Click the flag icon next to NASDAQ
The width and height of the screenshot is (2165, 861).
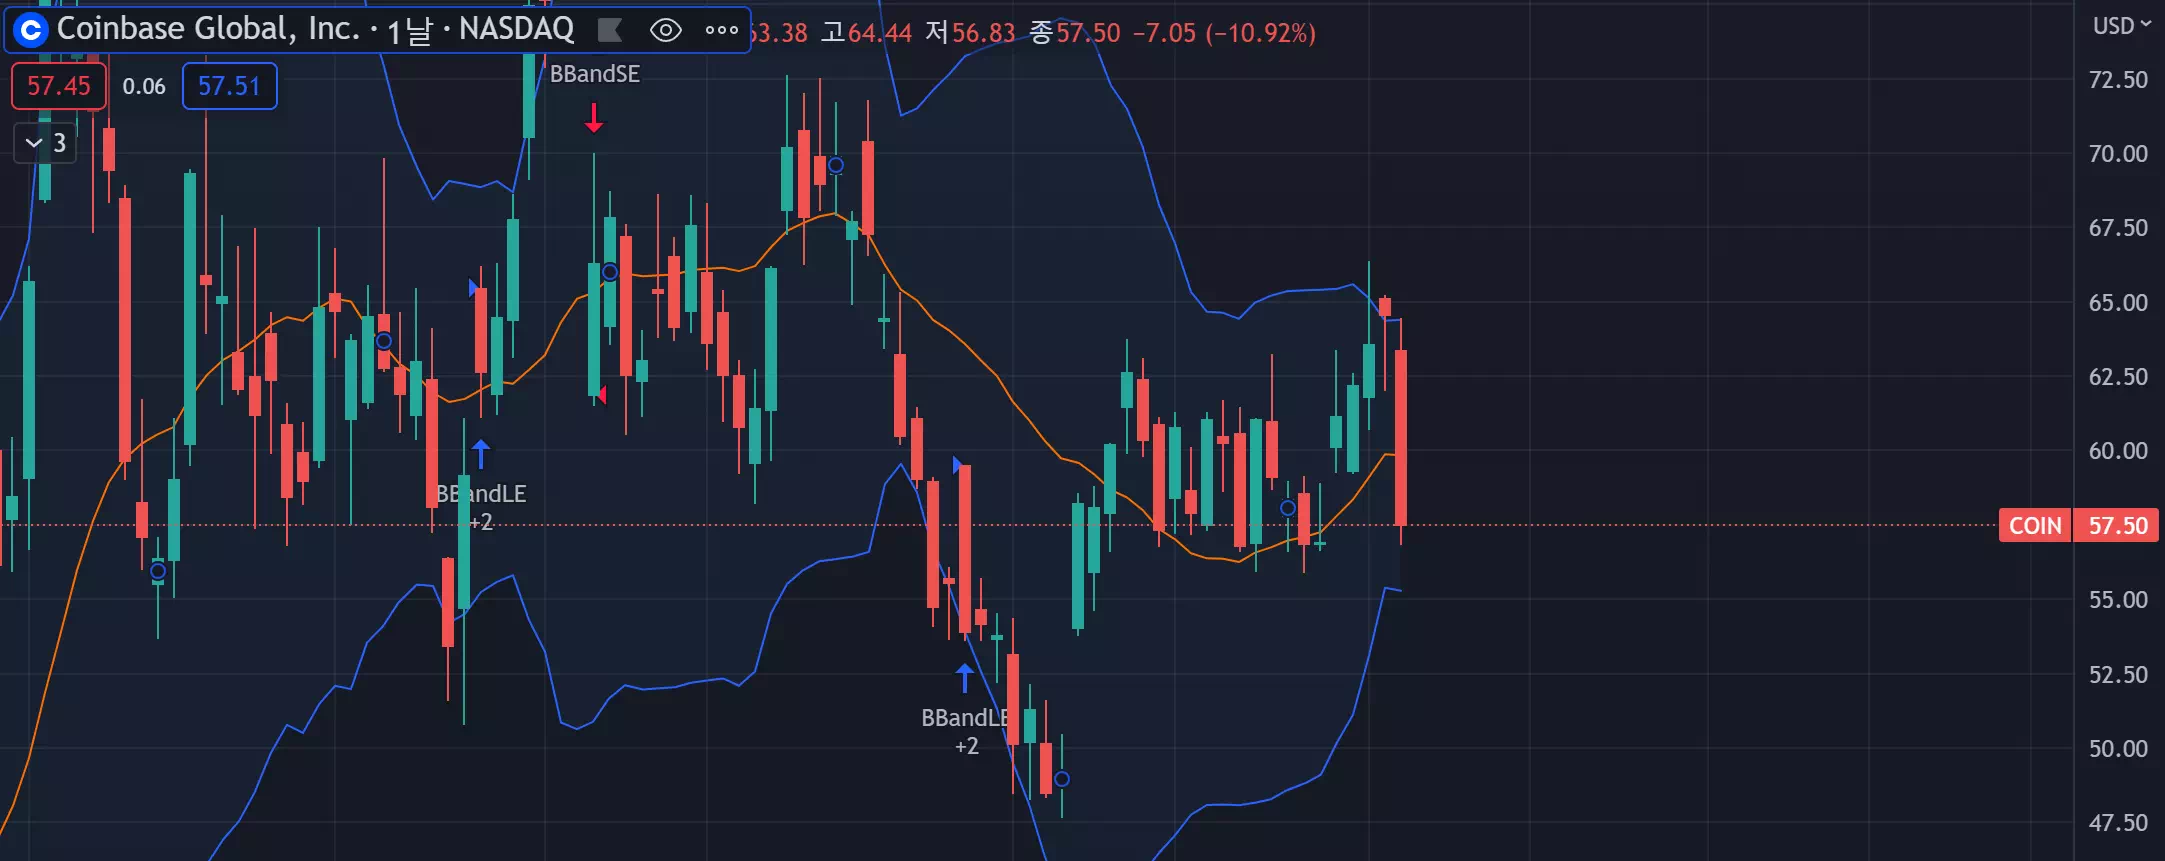point(609,31)
